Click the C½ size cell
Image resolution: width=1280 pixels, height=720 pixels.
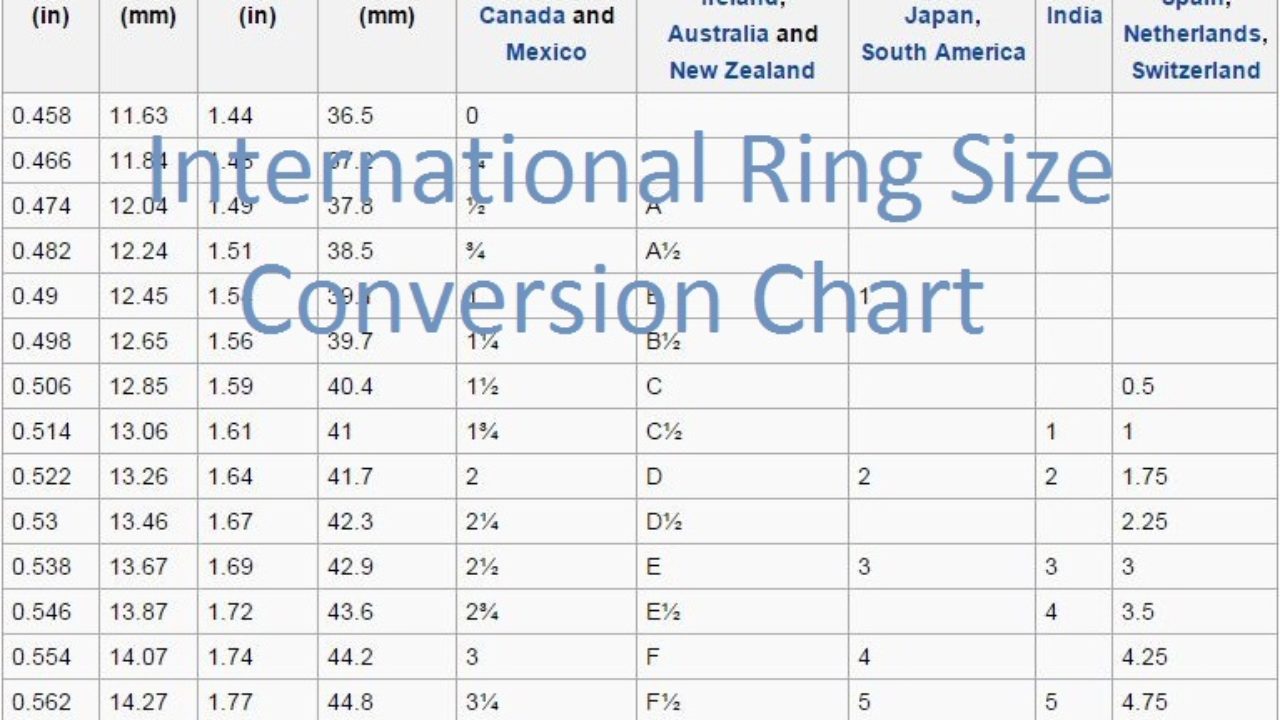click(742, 432)
